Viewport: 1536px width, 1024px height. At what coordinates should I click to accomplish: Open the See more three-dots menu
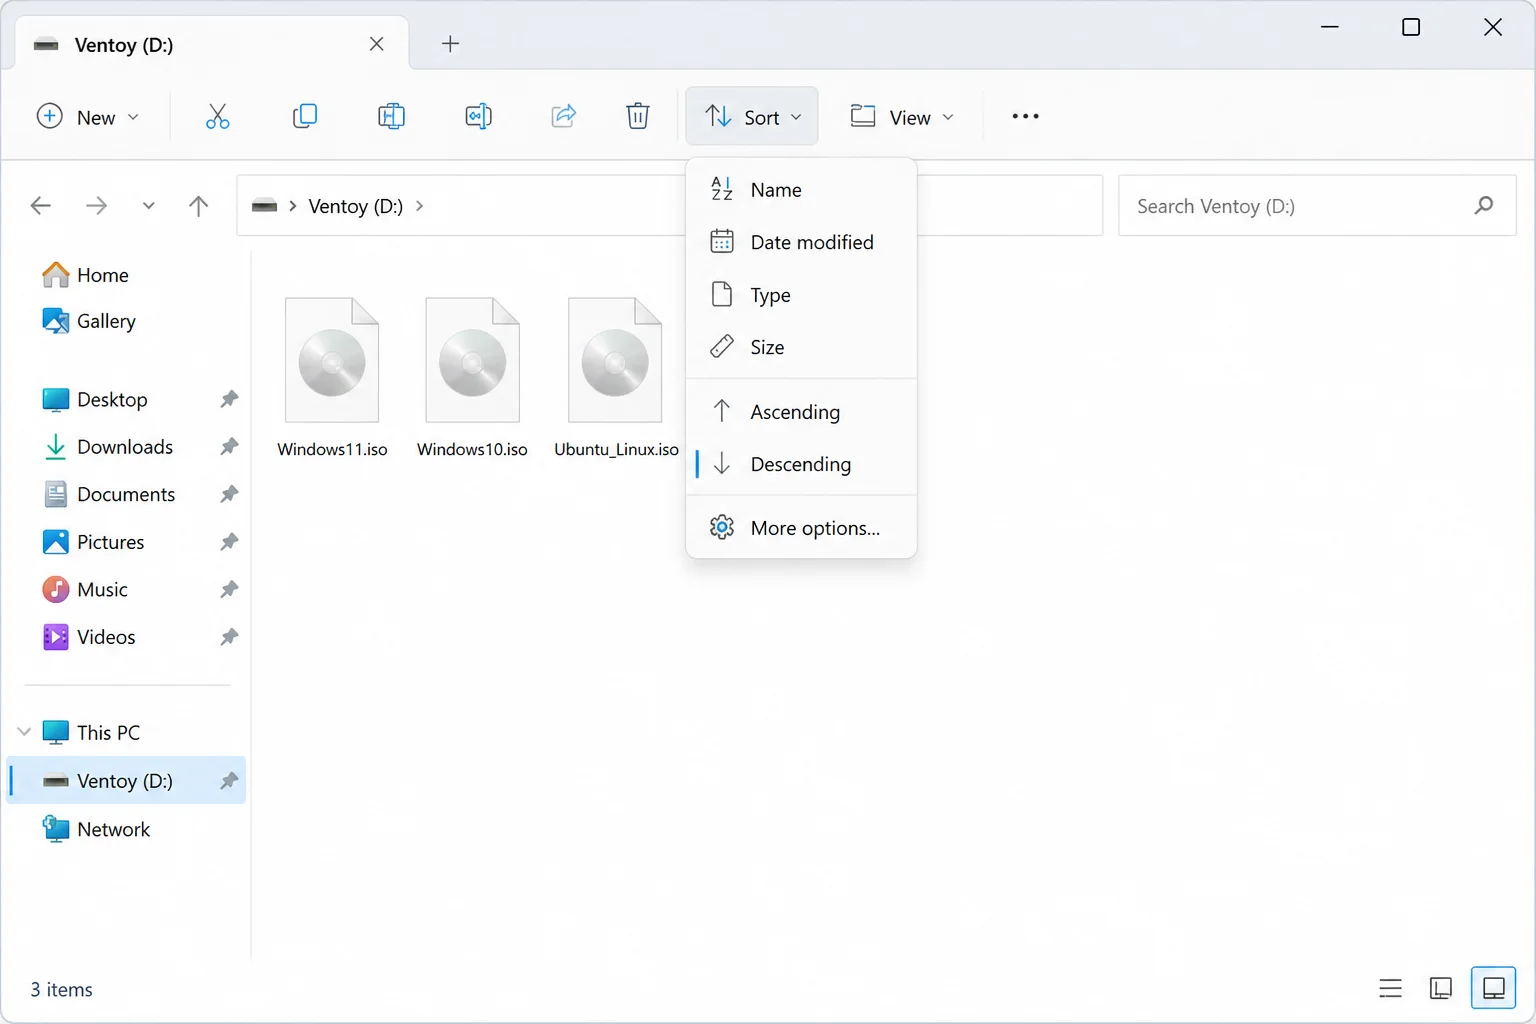click(1025, 116)
